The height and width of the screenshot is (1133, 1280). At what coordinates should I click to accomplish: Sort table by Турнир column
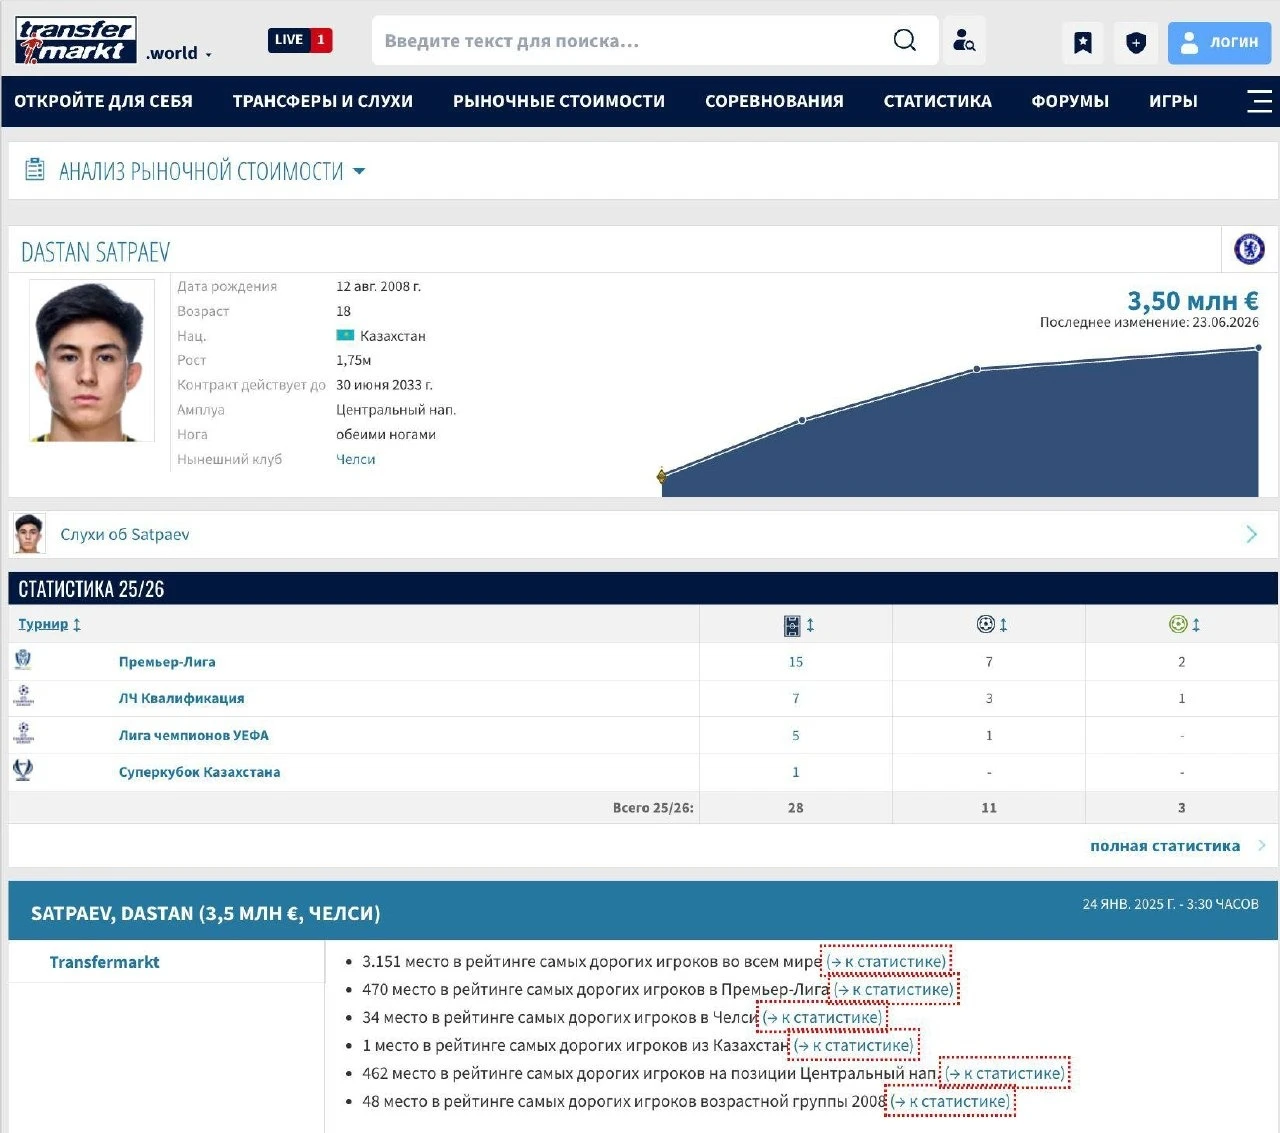49,624
